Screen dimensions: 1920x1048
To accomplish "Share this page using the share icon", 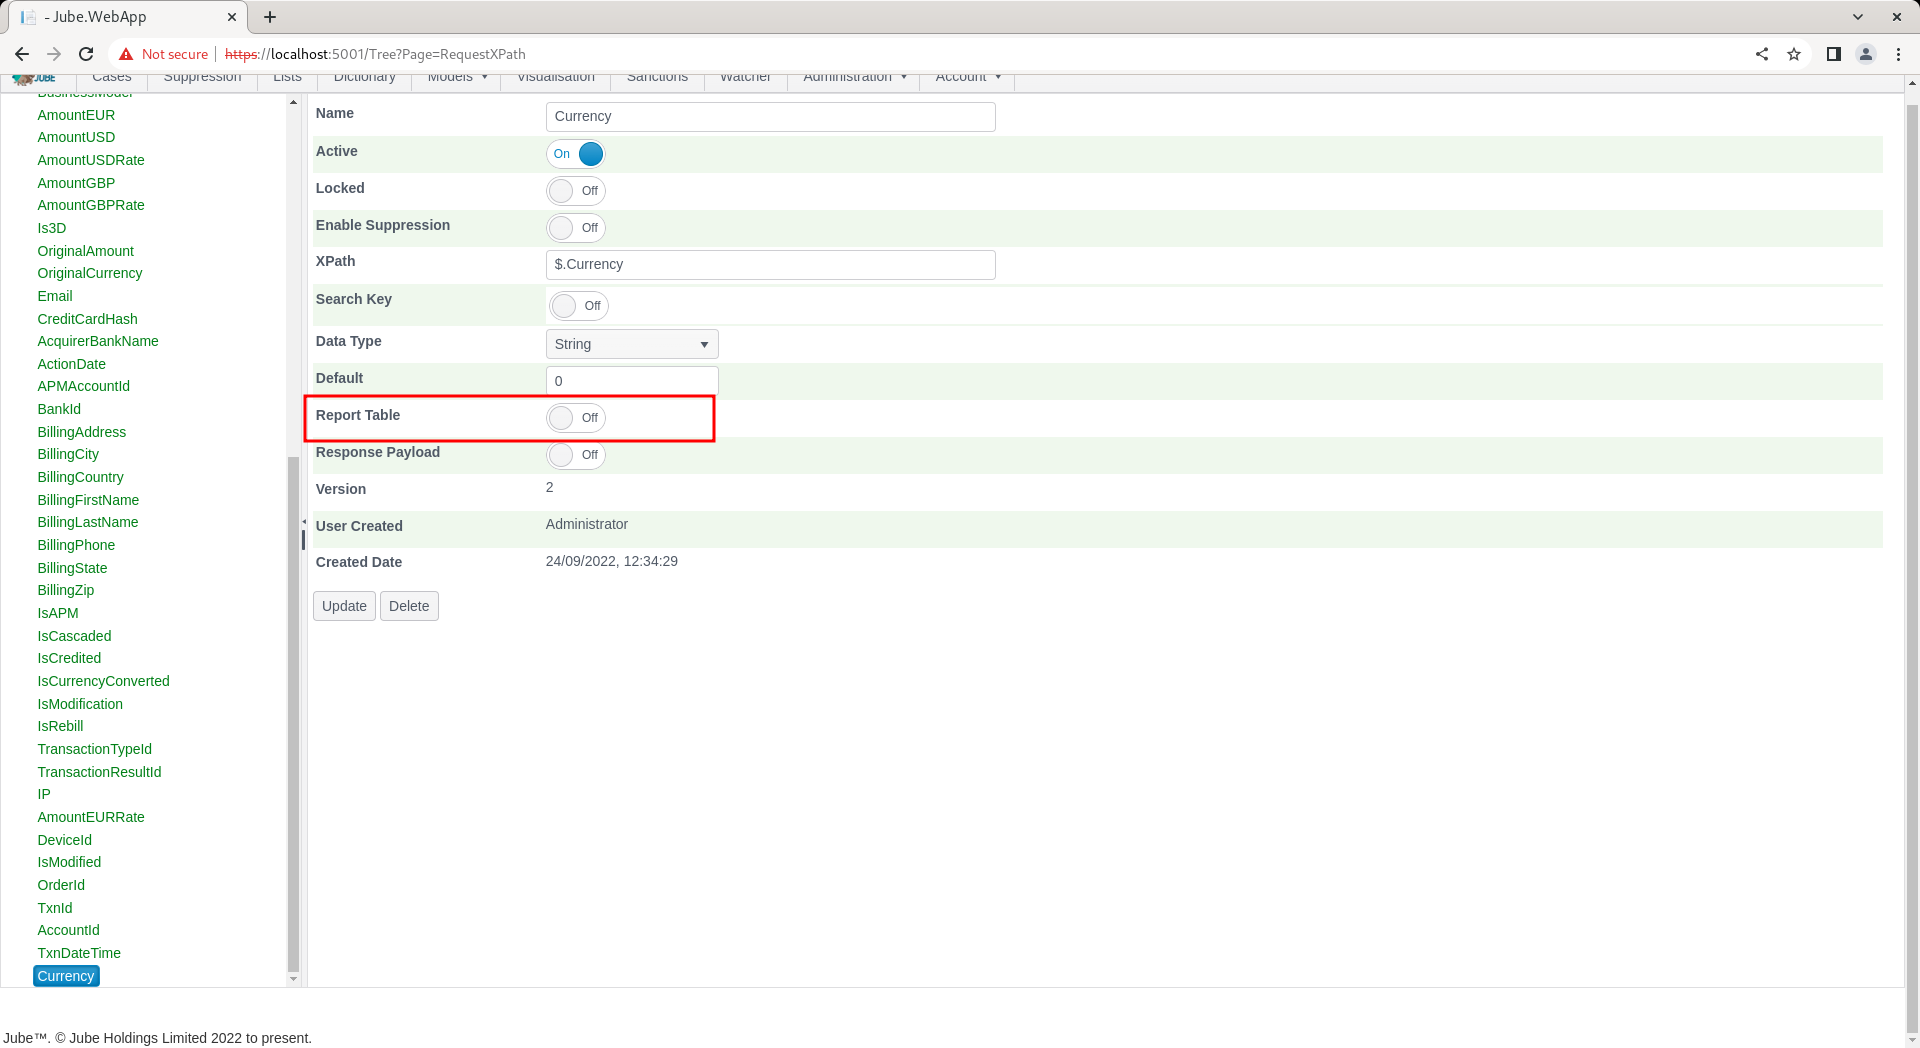I will click(x=1762, y=54).
